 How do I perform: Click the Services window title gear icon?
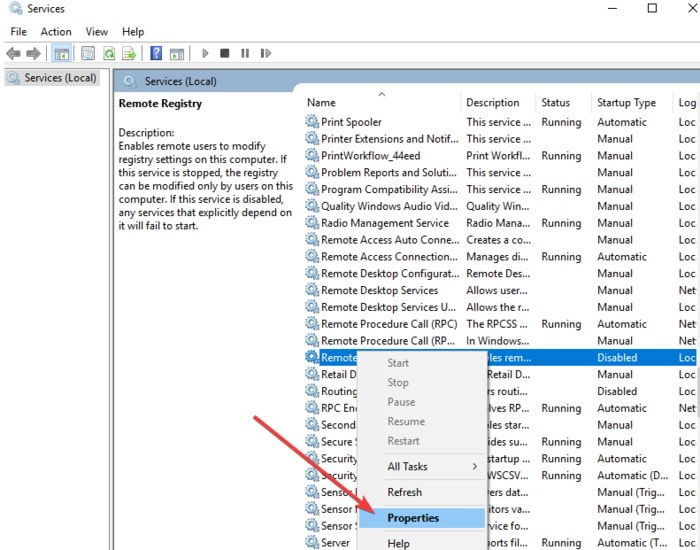click(x=15, y=8)
